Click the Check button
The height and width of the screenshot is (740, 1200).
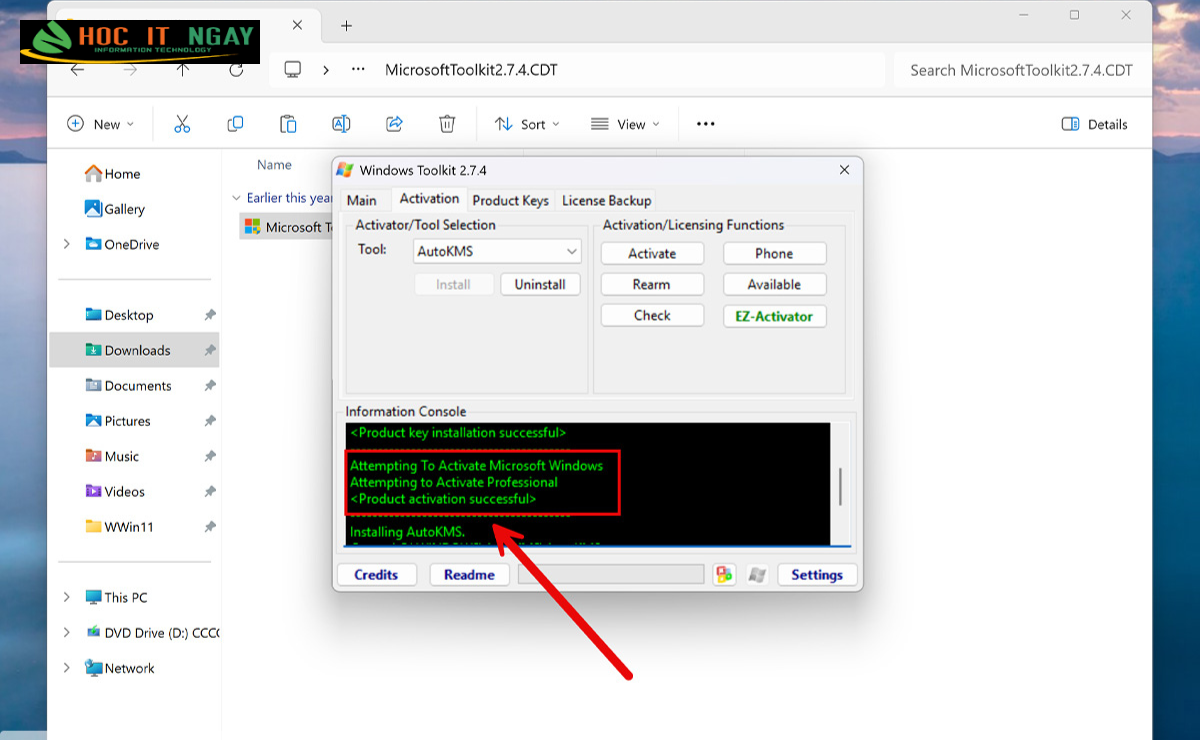(x=652, y=316)
